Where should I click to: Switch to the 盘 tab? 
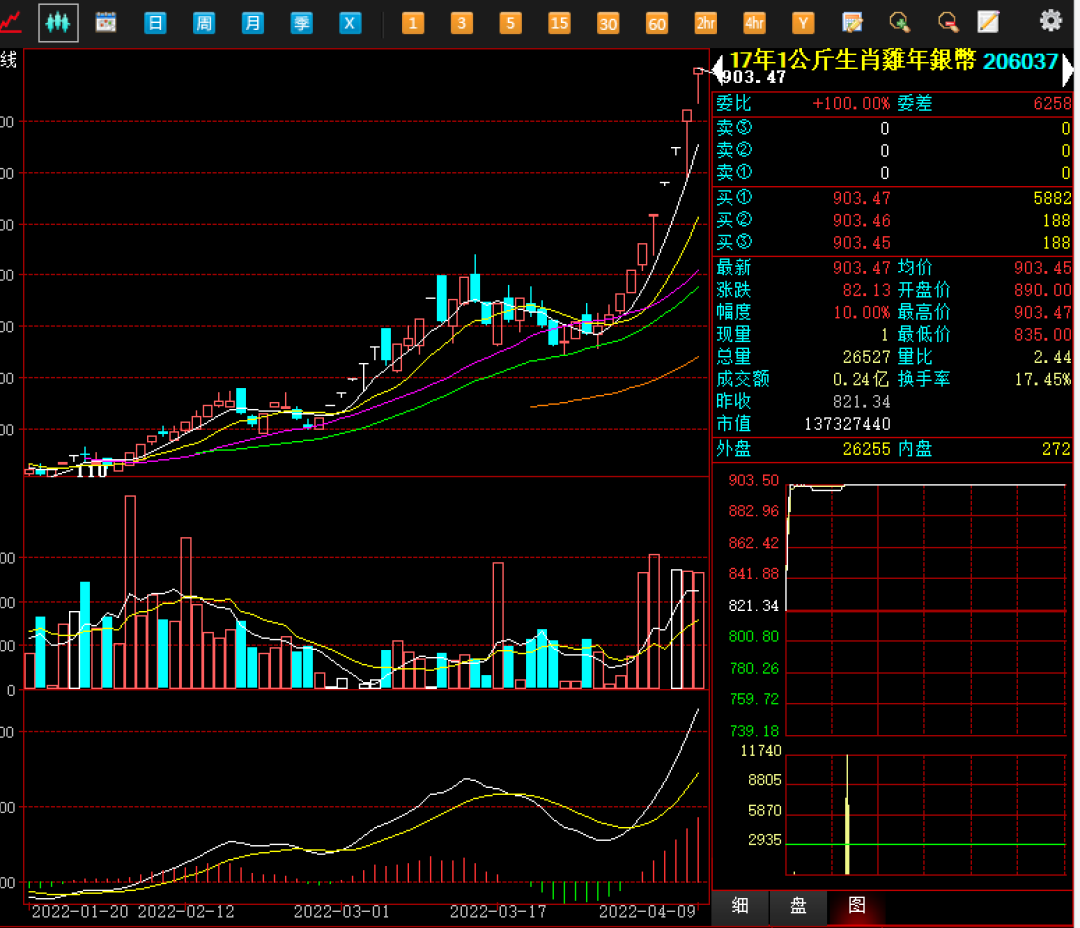click(x=798, y=905)
